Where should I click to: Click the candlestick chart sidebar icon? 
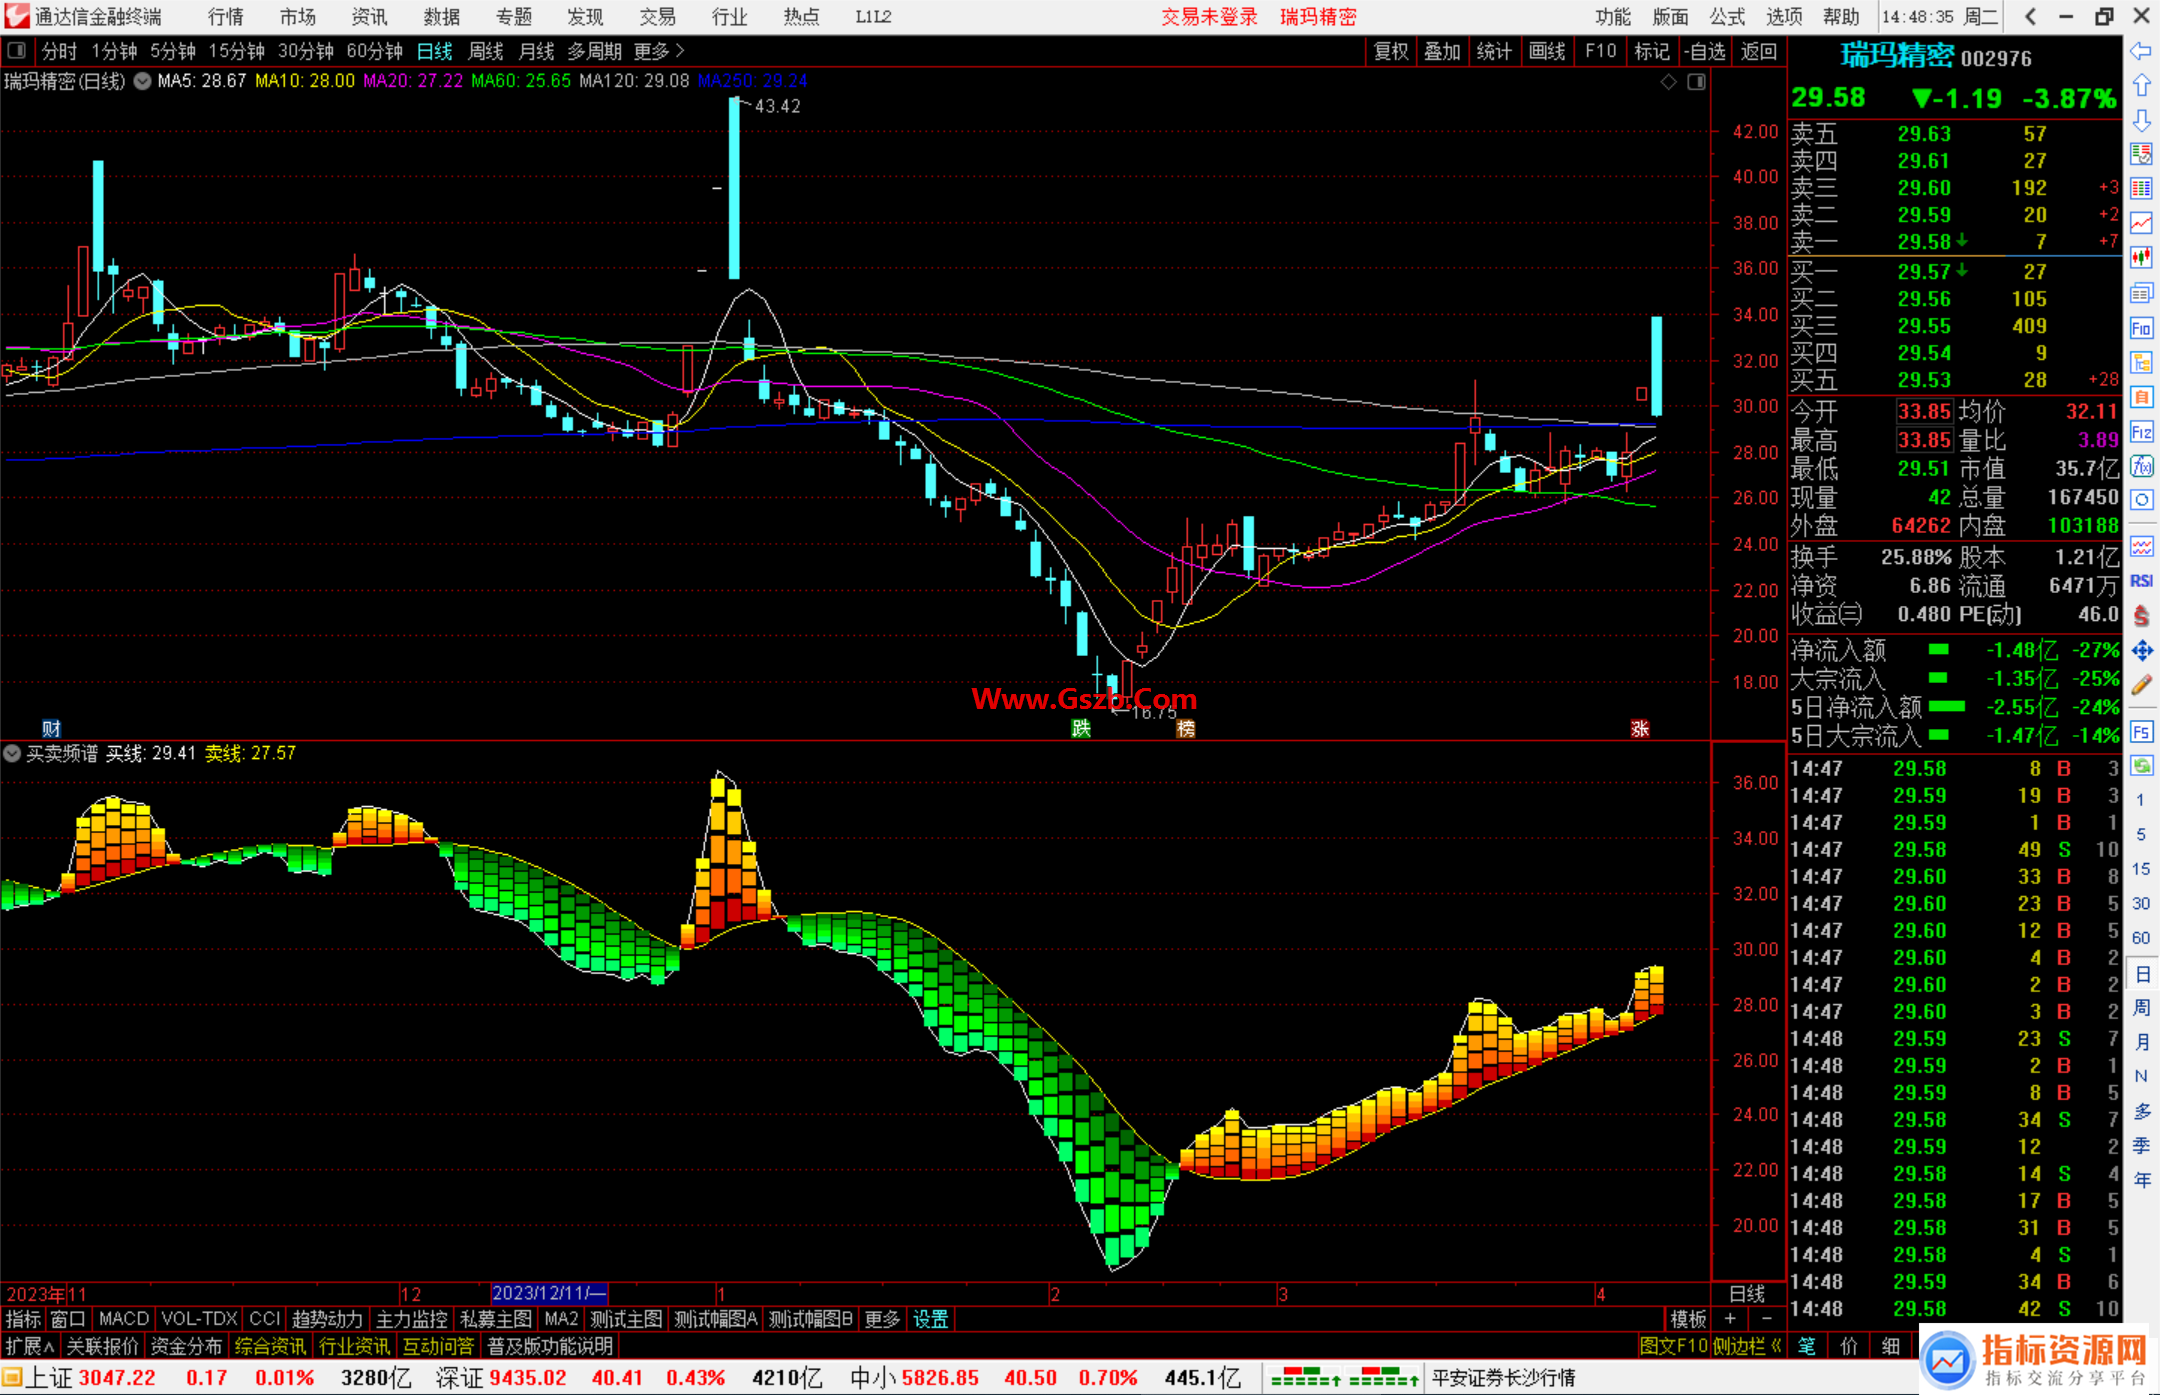coord(2141,257)
